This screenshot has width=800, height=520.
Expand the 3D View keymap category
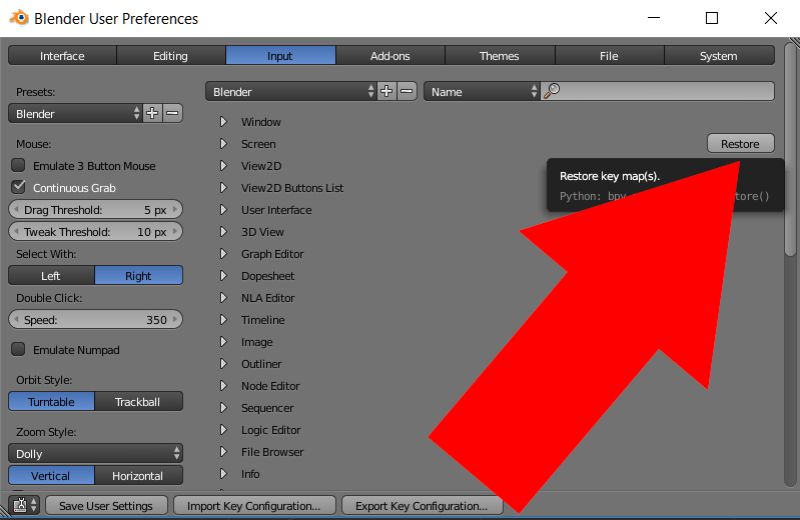point(223,231)
